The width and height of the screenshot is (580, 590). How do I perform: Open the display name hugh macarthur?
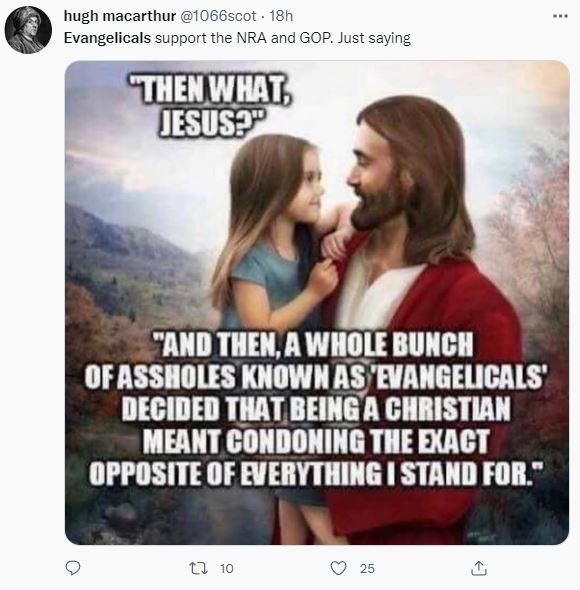point(120,16)
